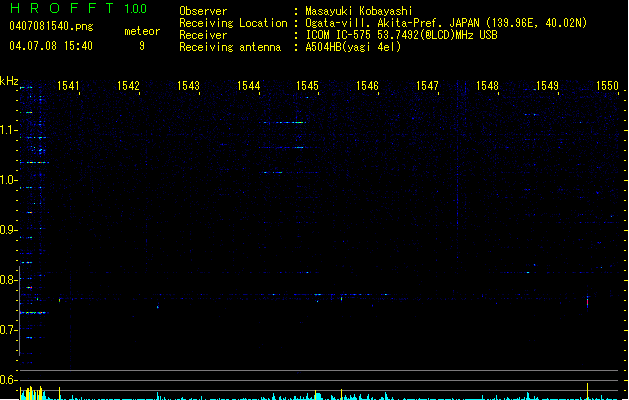Click the Ogata-vill. Akita-Pref. JAPAN location text

446,23
